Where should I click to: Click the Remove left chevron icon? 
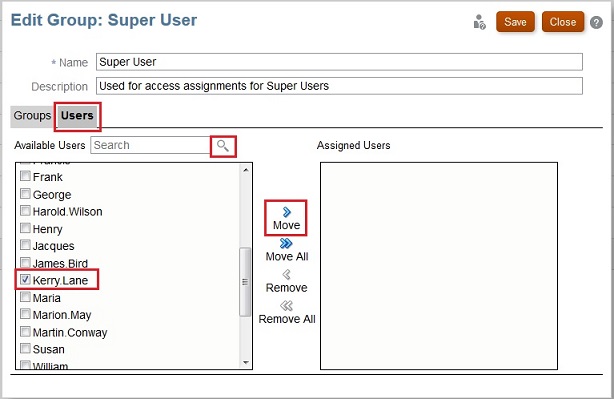[286, 274]
